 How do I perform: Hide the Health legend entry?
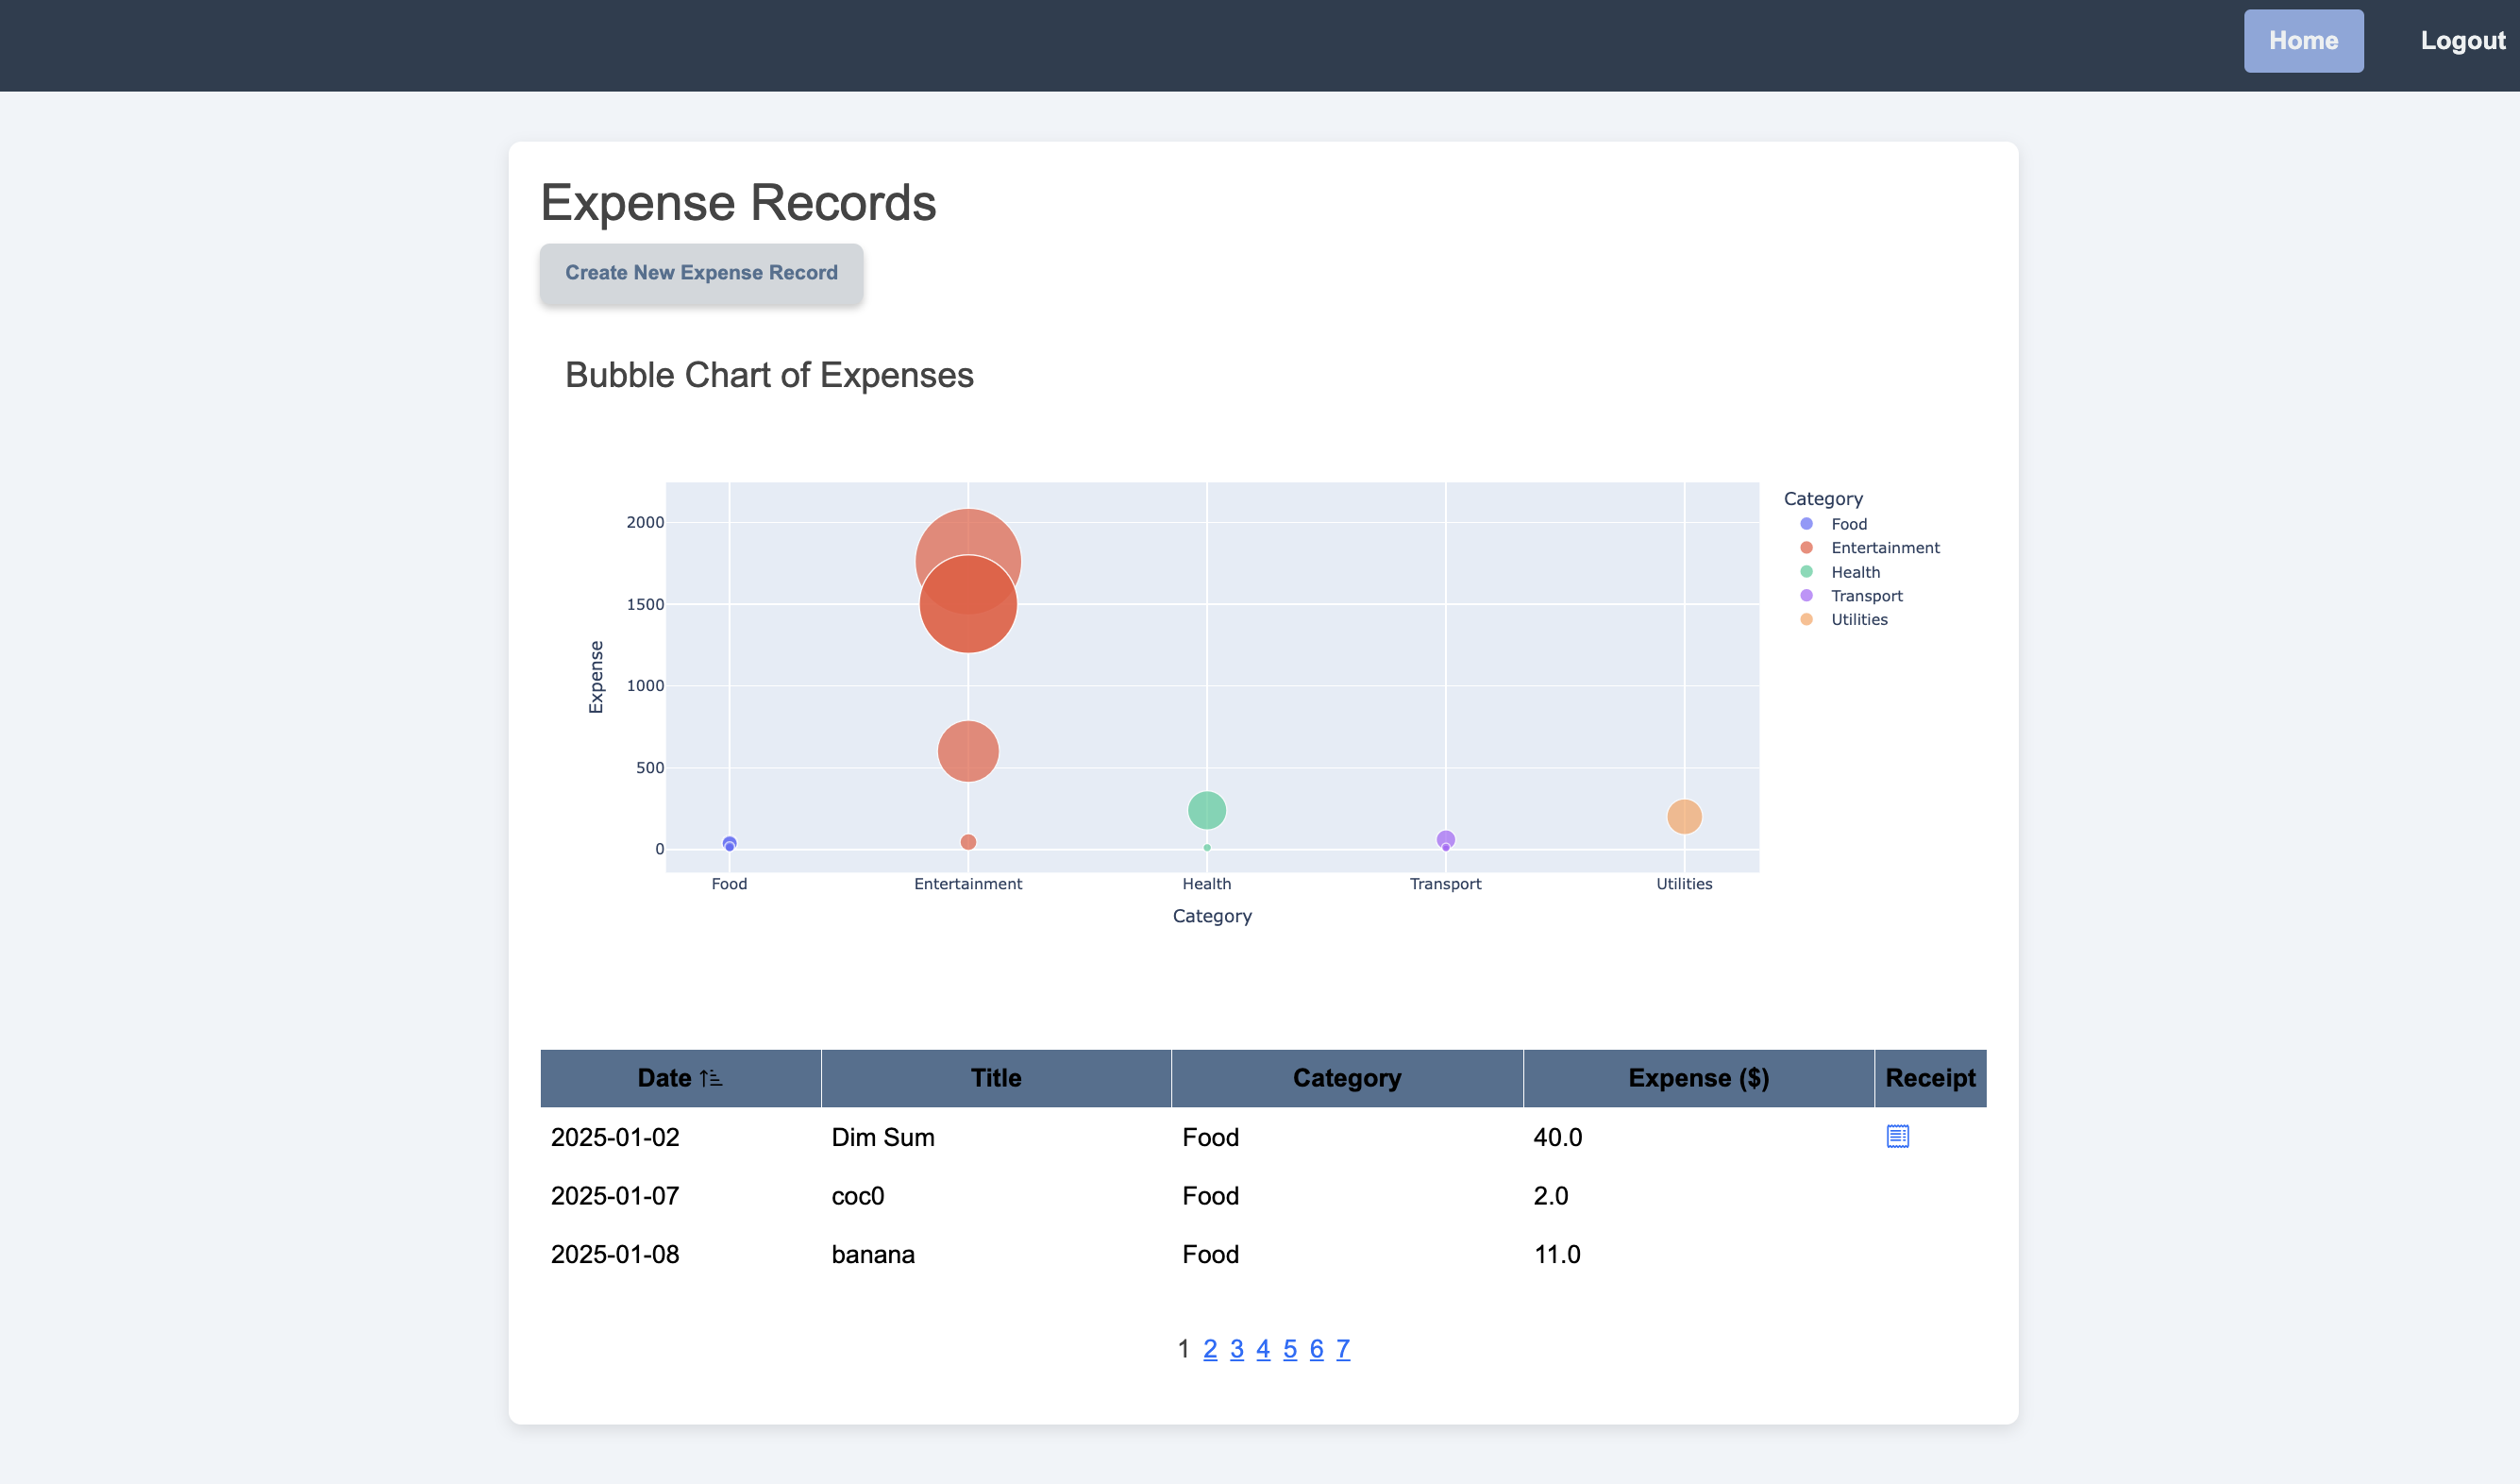coord(1855,572)
